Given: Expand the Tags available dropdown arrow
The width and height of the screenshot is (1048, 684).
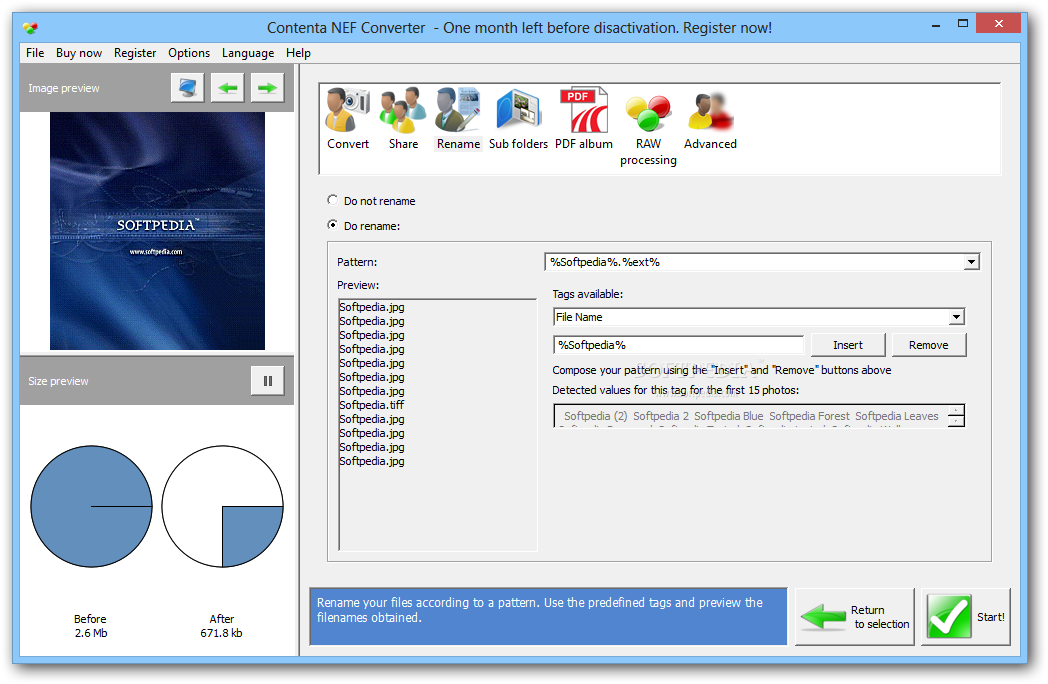Looking at the screenshot, I should pos(956,317).
